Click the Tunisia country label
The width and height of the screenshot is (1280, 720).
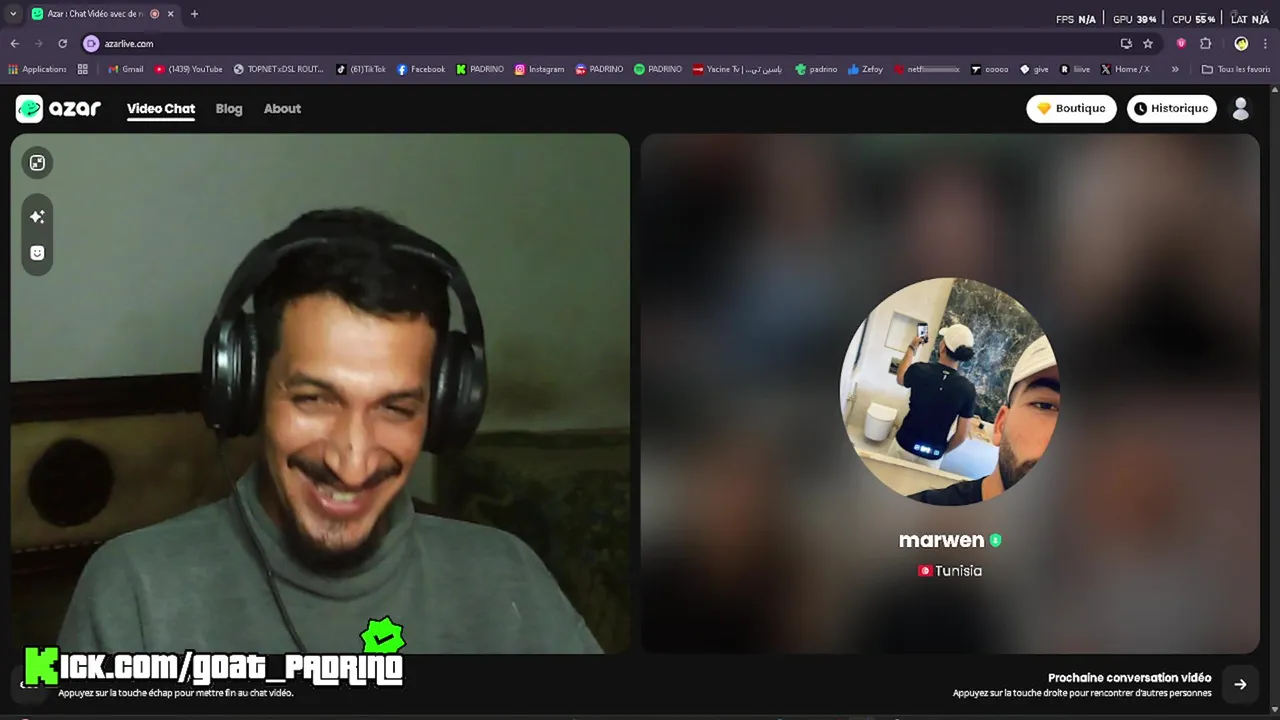click(x=958, y=570)
